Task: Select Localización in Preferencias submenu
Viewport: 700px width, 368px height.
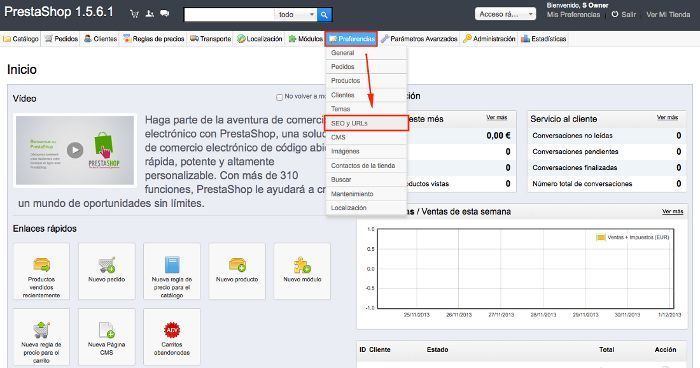Action: [x=366, y=208]
